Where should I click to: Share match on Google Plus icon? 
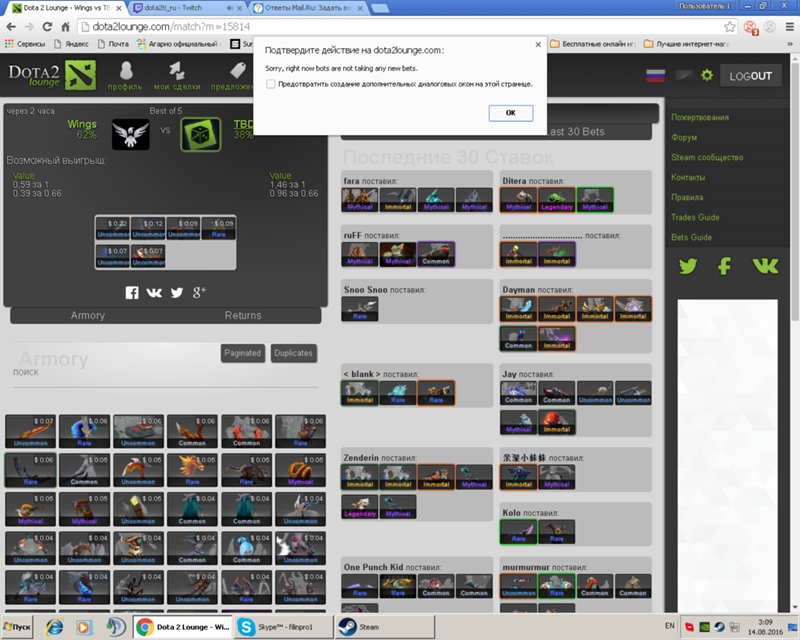tap(199, 292)
